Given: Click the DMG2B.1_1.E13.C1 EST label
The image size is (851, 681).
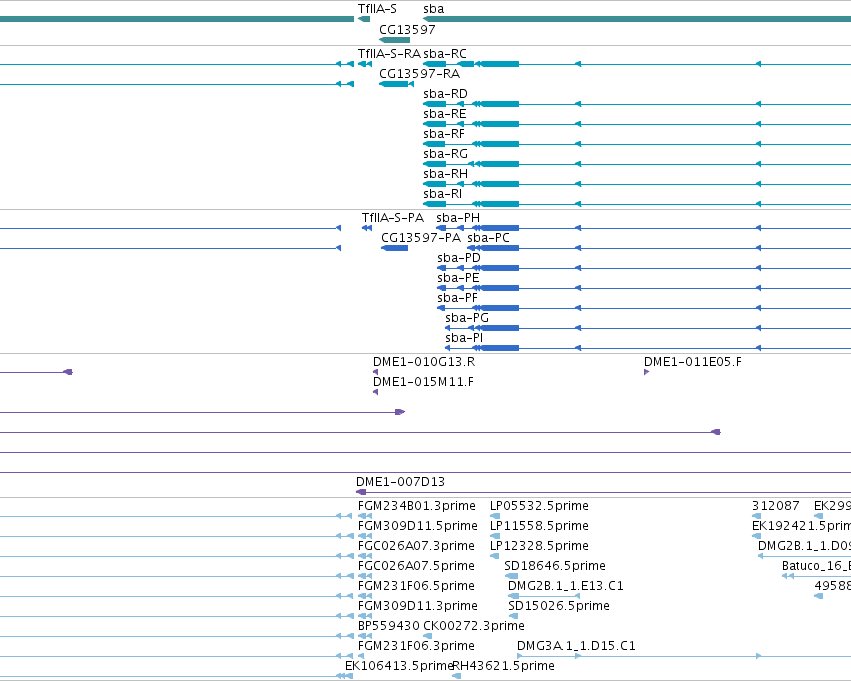Looking at the screenshot, I should click(566, 587).
